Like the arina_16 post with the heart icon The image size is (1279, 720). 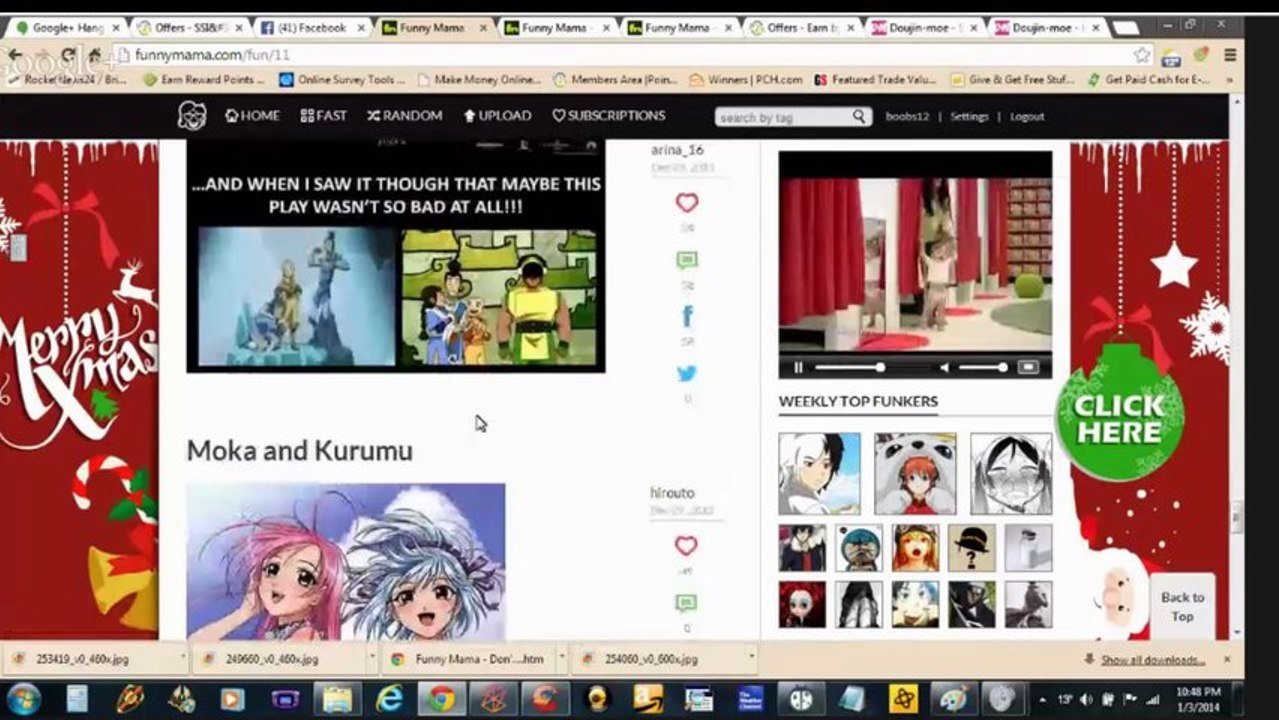[686, 203]
